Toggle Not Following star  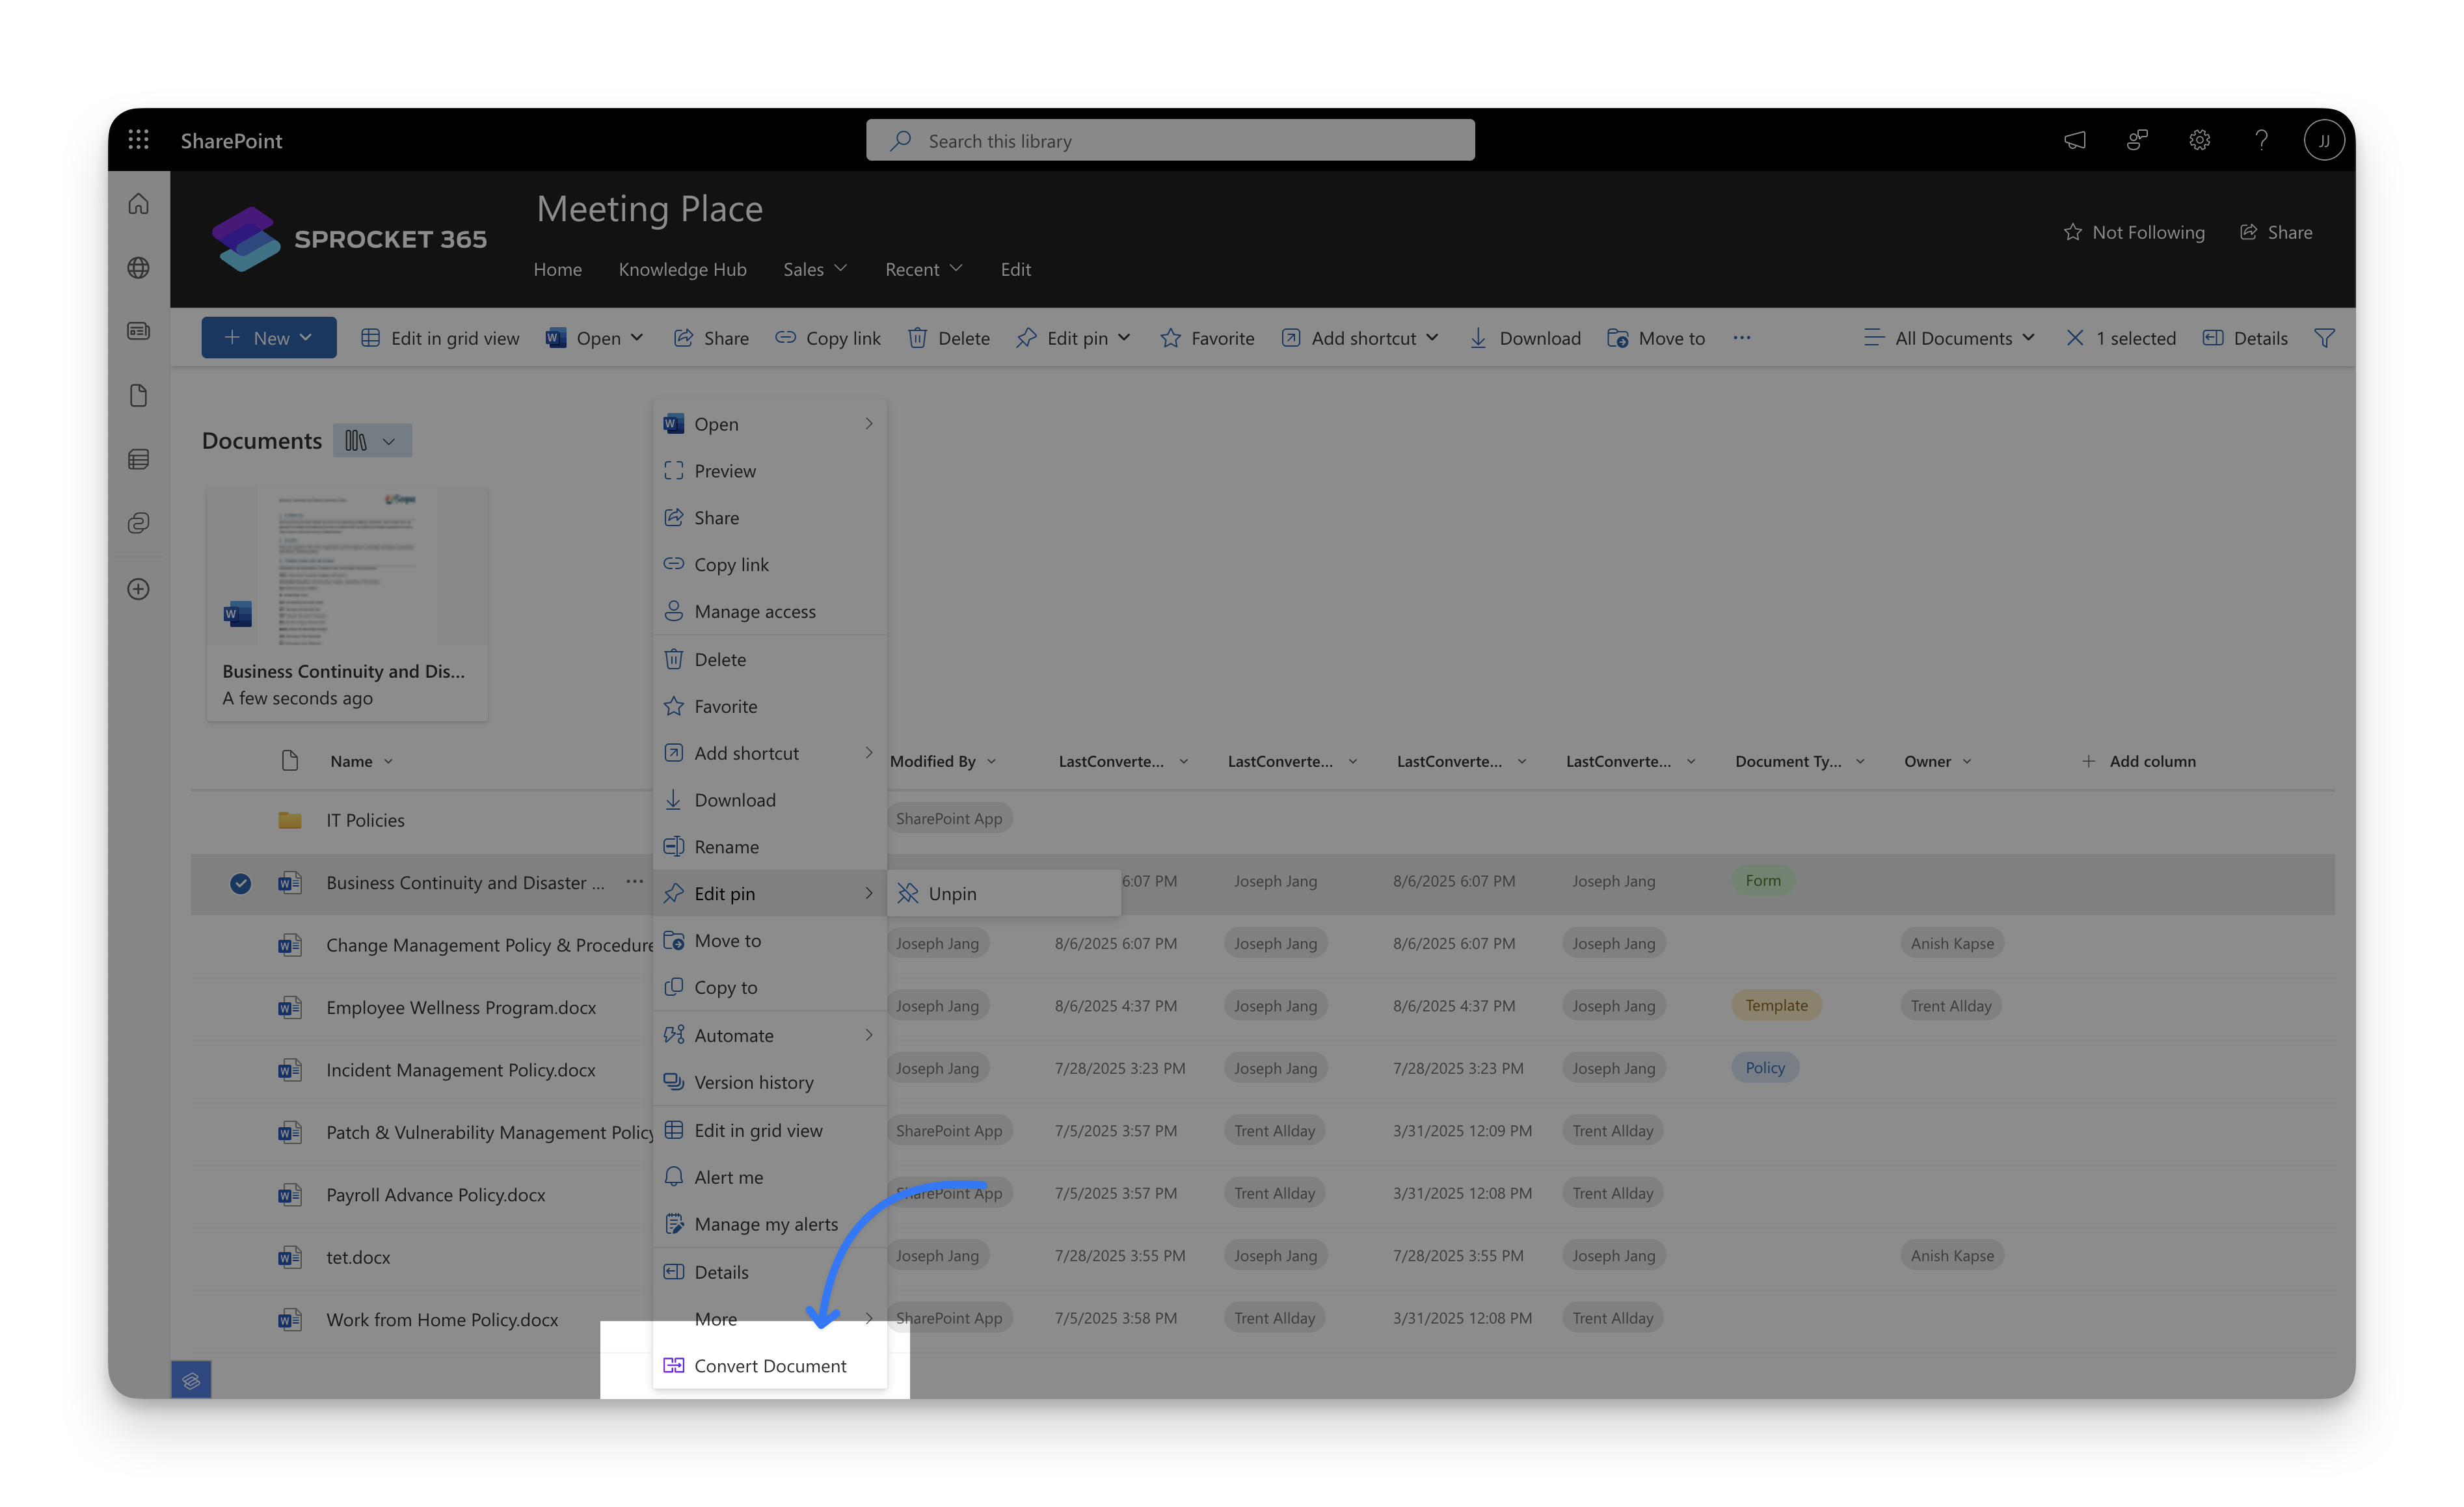pyautogui.click(x=2134, y=232)
